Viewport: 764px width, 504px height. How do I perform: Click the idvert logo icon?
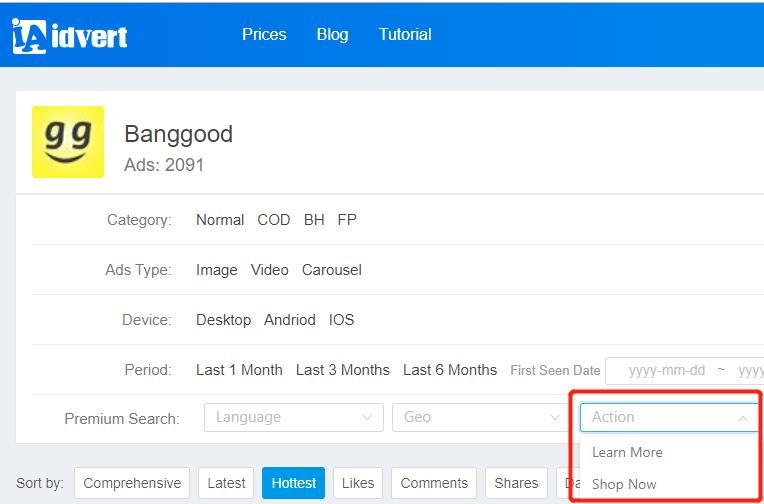(x=30, y=36)
